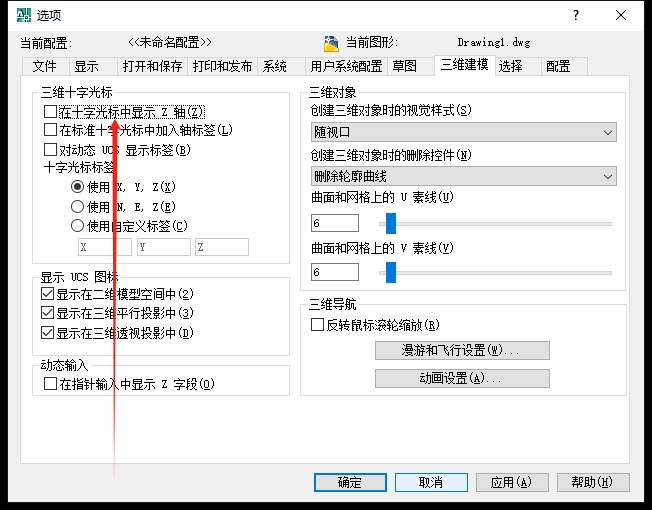Click the U 素线 slider handle
Viewport: 652px width, 510px height.
391,223
